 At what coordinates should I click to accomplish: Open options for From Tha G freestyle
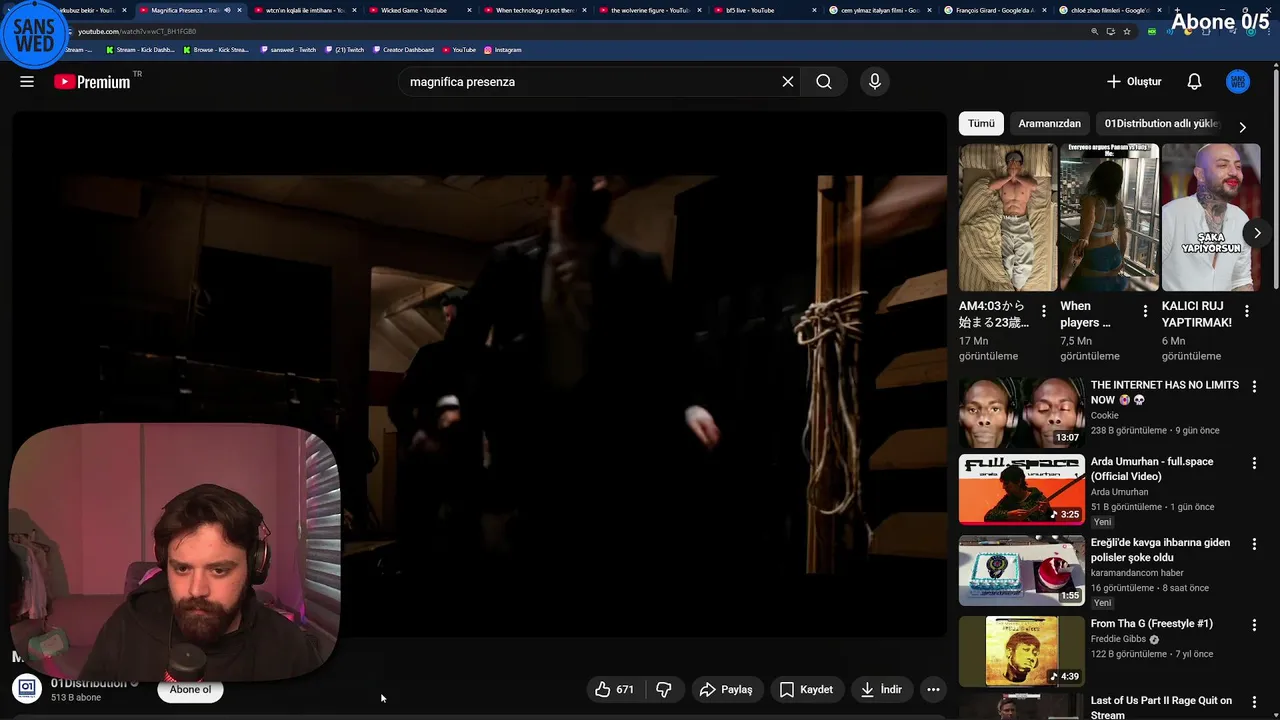coord(1254,625)
